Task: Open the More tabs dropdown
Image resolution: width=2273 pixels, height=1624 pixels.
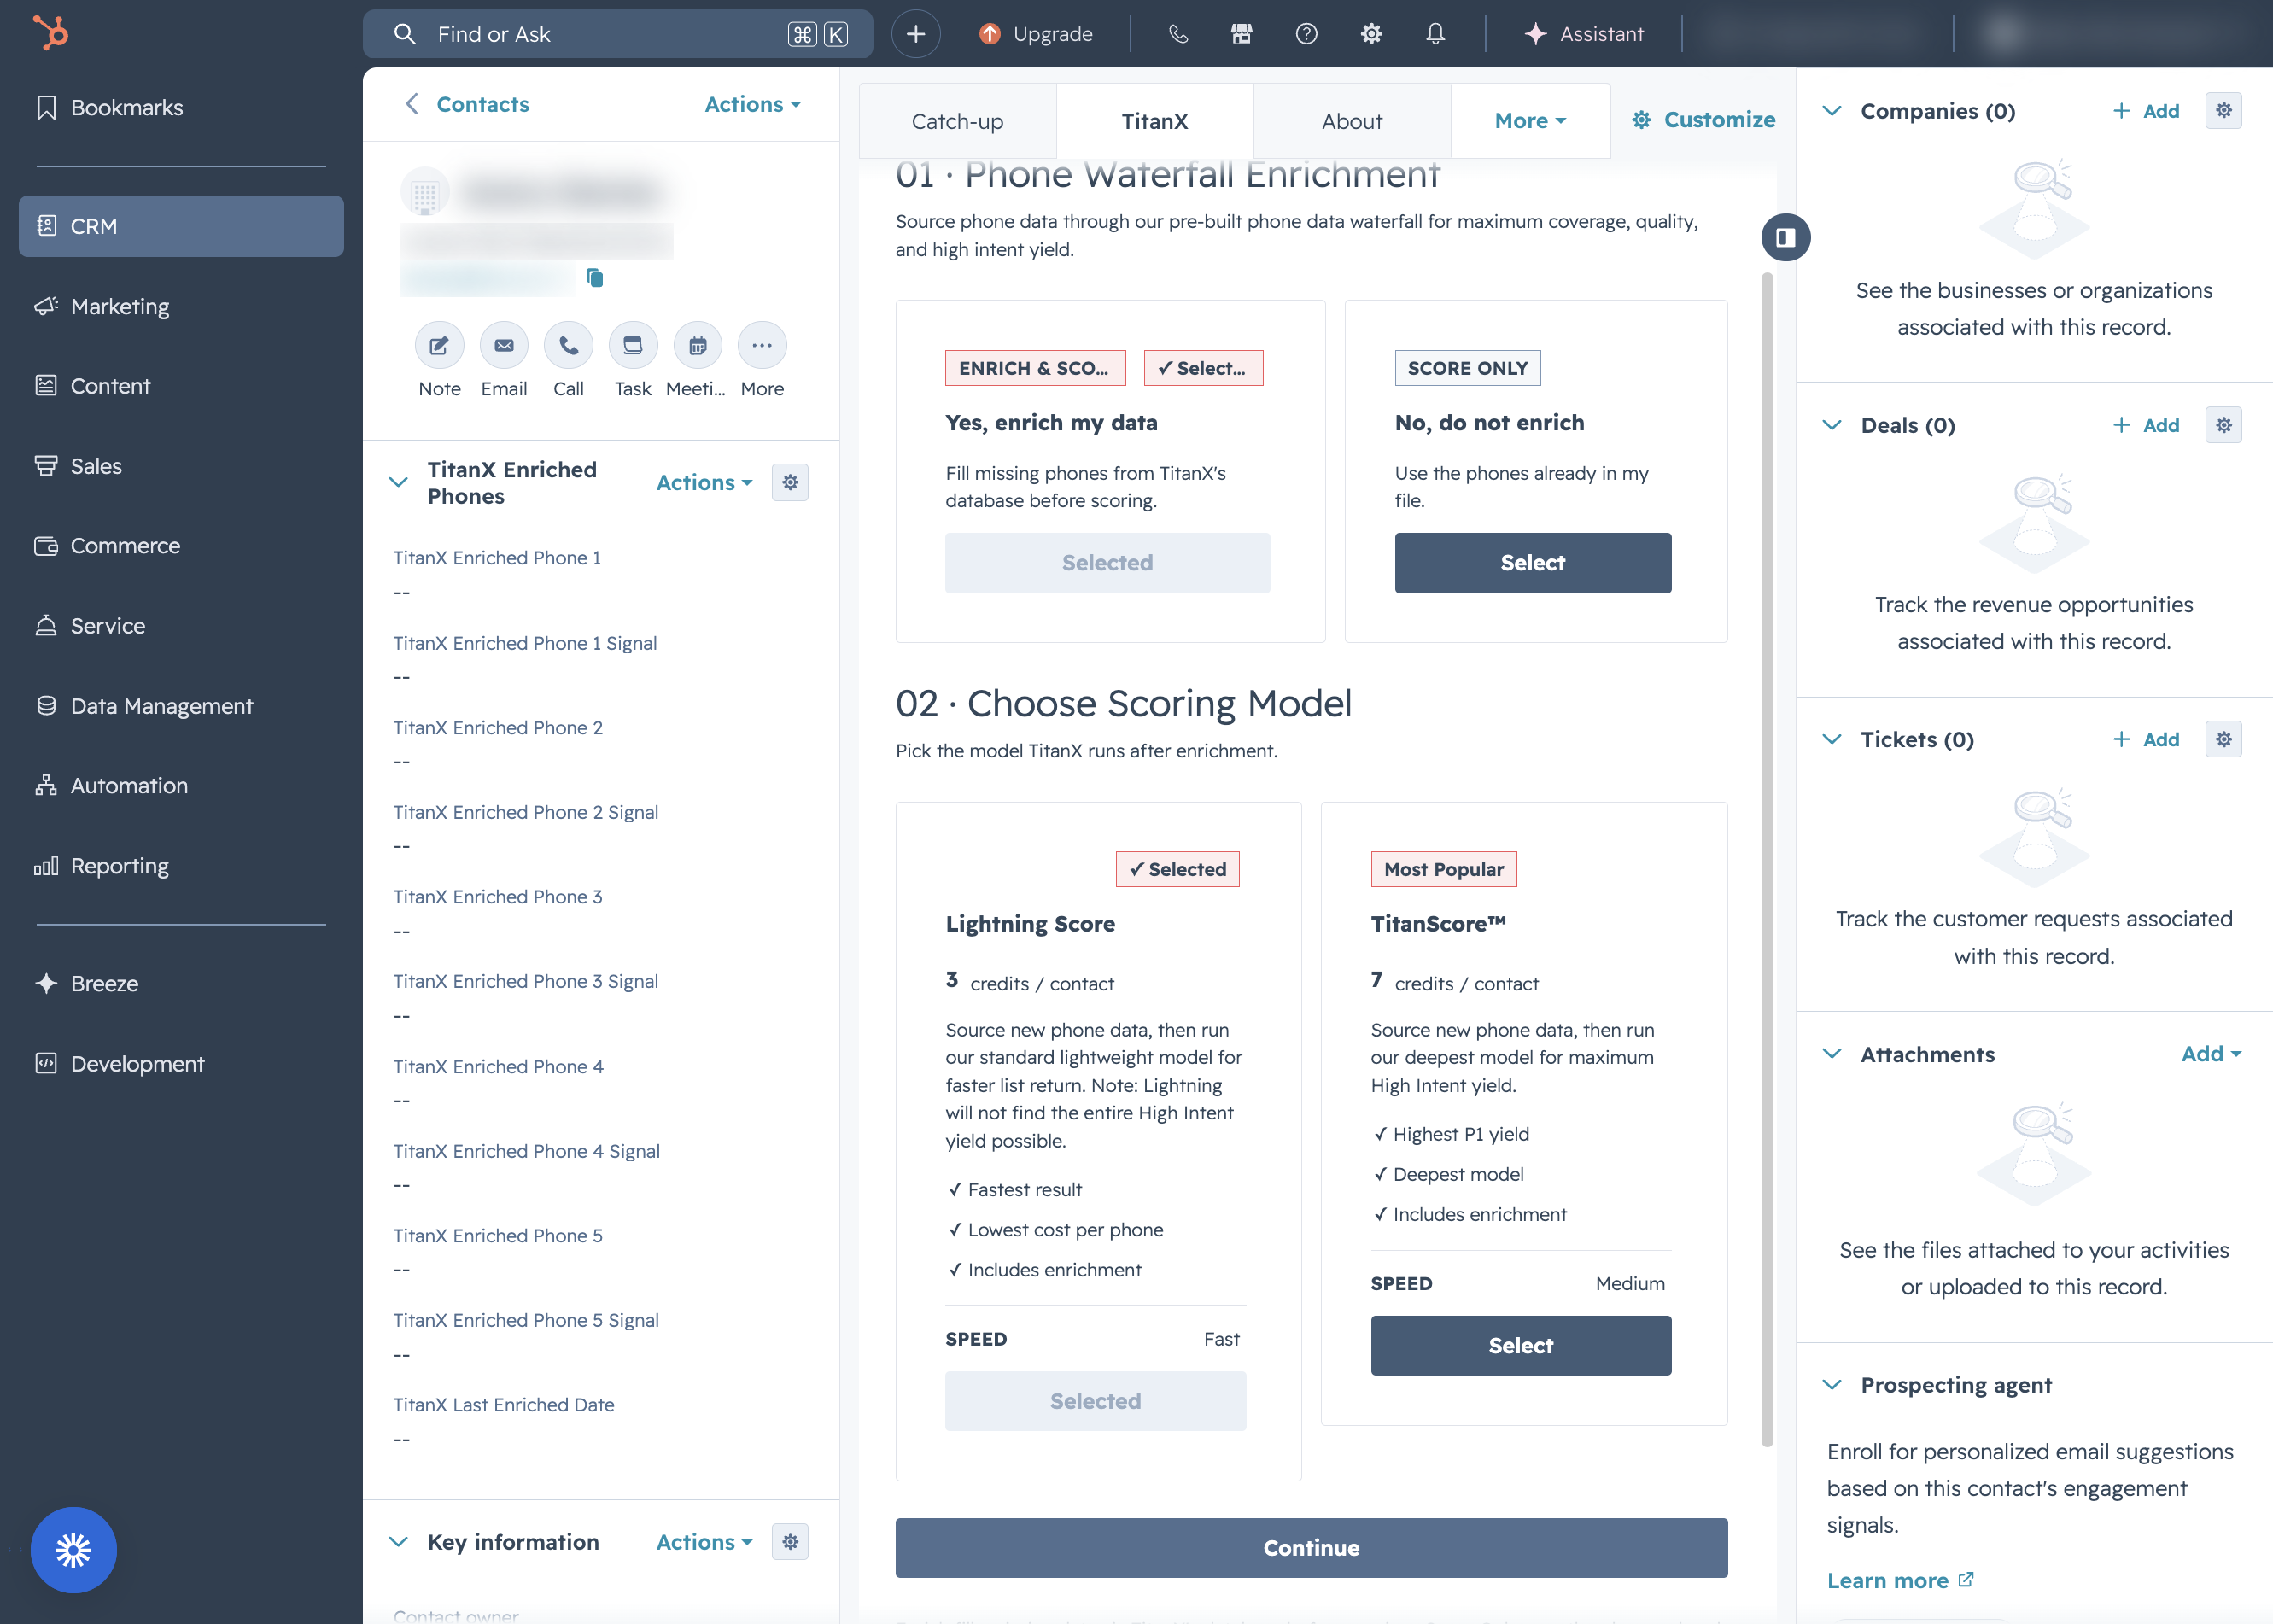Action: pos(1530,121)
